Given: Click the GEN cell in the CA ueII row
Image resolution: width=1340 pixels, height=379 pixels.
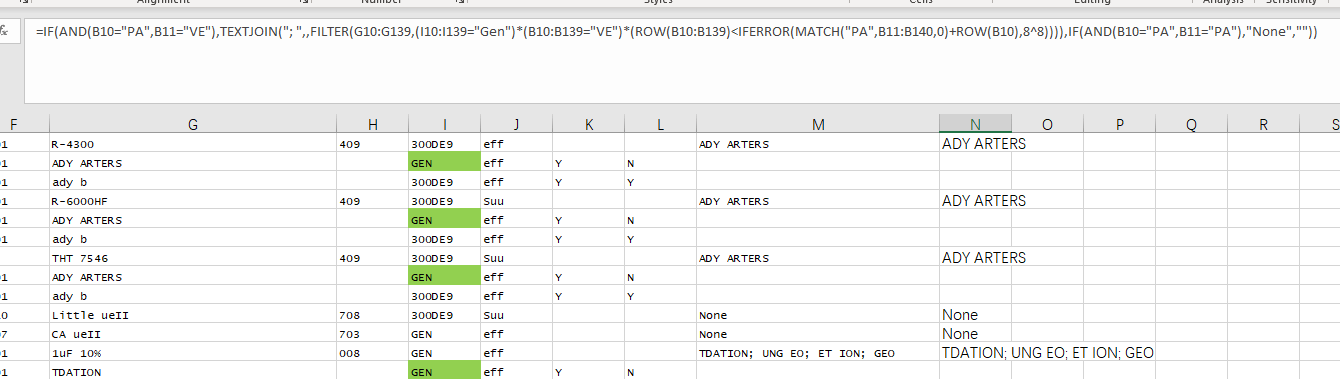Looking at the screenshot, I should click(444, 334).
